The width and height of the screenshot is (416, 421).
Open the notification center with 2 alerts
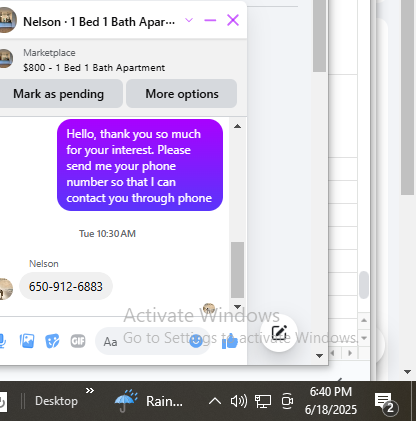pos(385,403)
